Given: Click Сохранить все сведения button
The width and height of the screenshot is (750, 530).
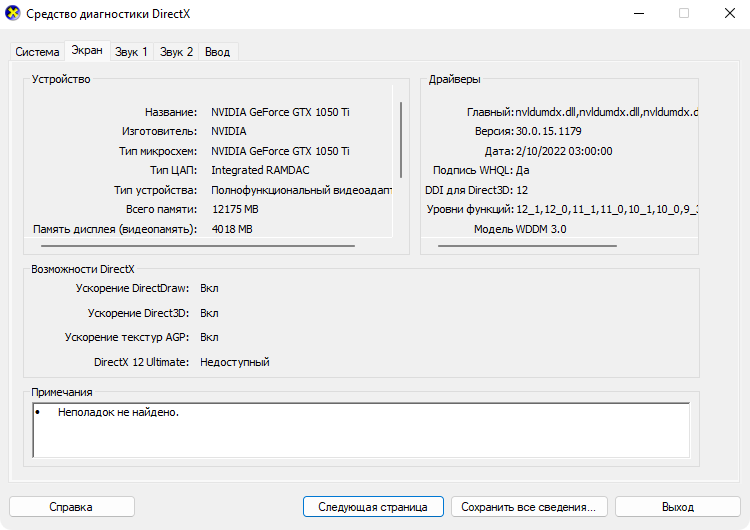Looking at the screenshot, I should click(529, 507).
